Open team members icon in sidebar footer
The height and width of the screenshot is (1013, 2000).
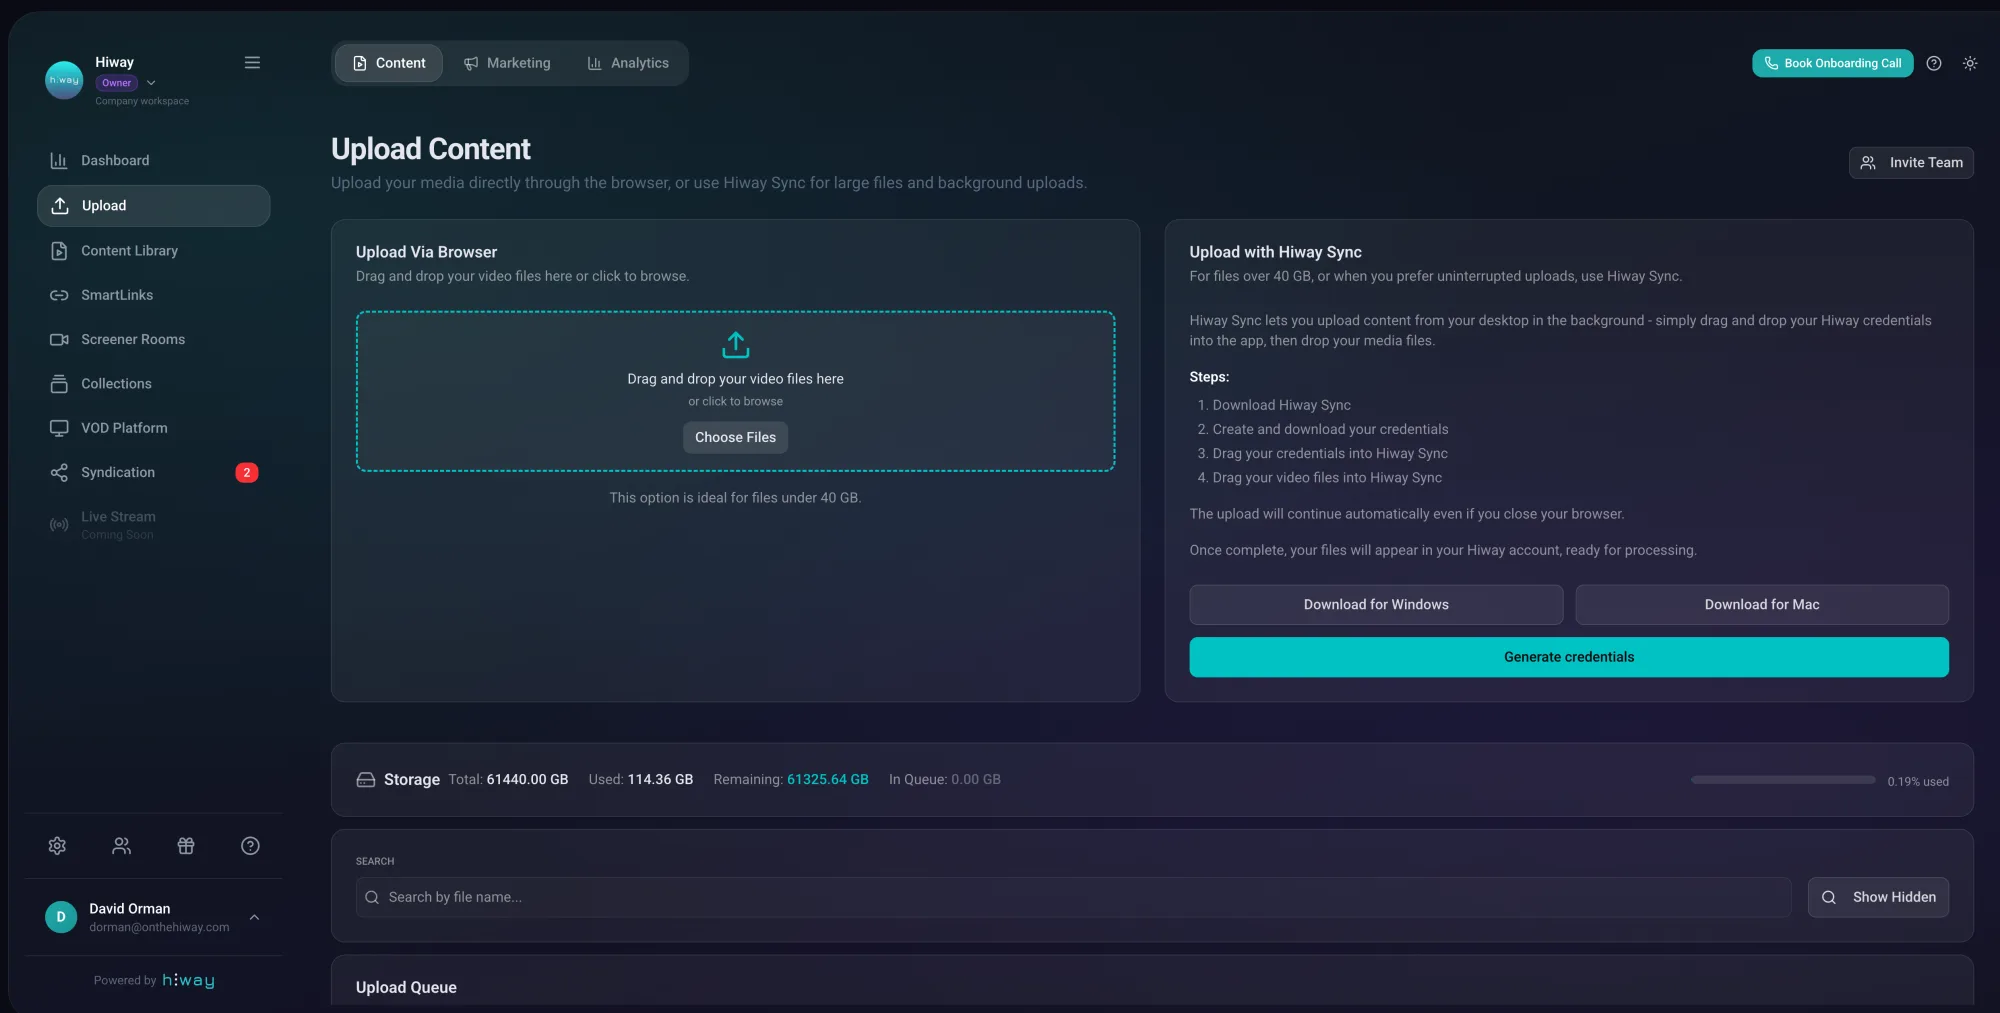pyautogui.click(x=122, y=846)
